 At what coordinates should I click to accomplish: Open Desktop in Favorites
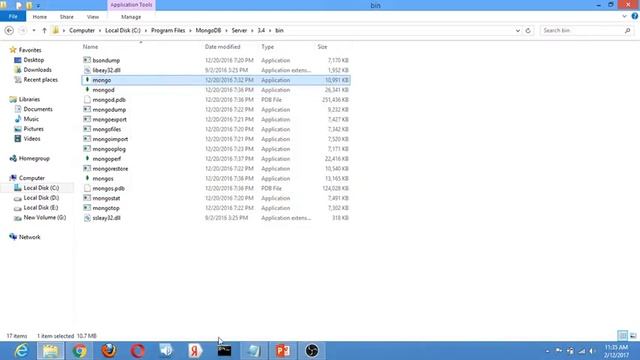33,60
